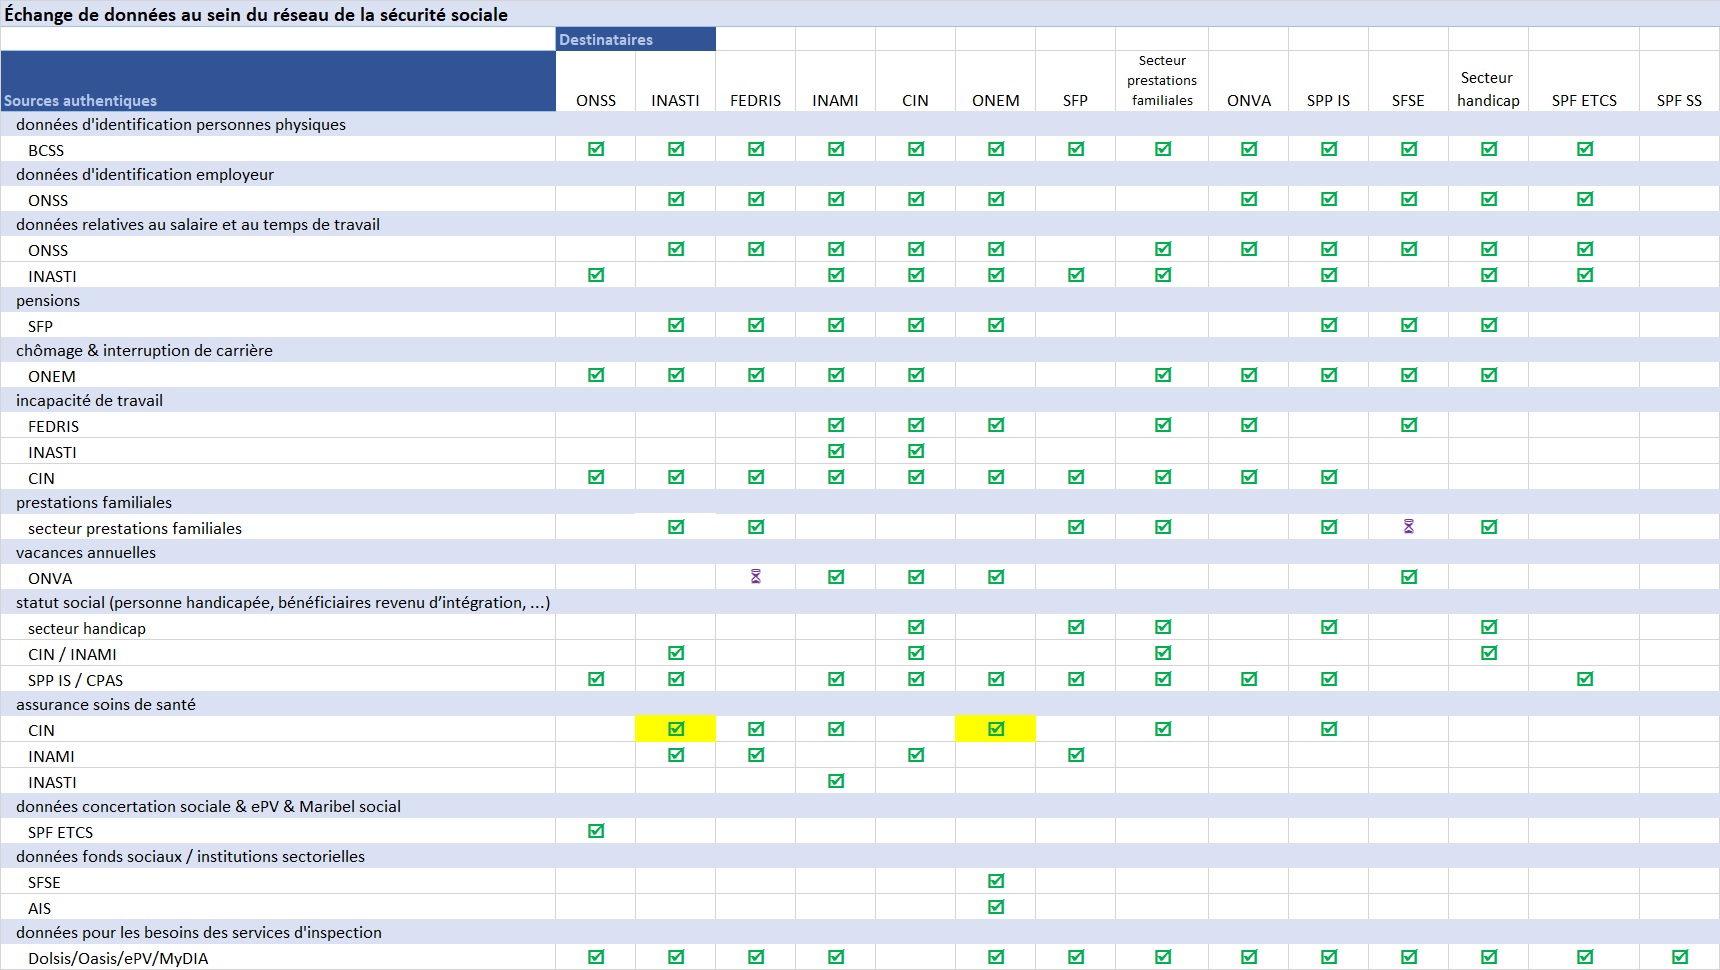Select the Dolsis/Oasis/ePV/MyDIA row label
This screenshot has height=970, width=1720.
tap(118, 958)
